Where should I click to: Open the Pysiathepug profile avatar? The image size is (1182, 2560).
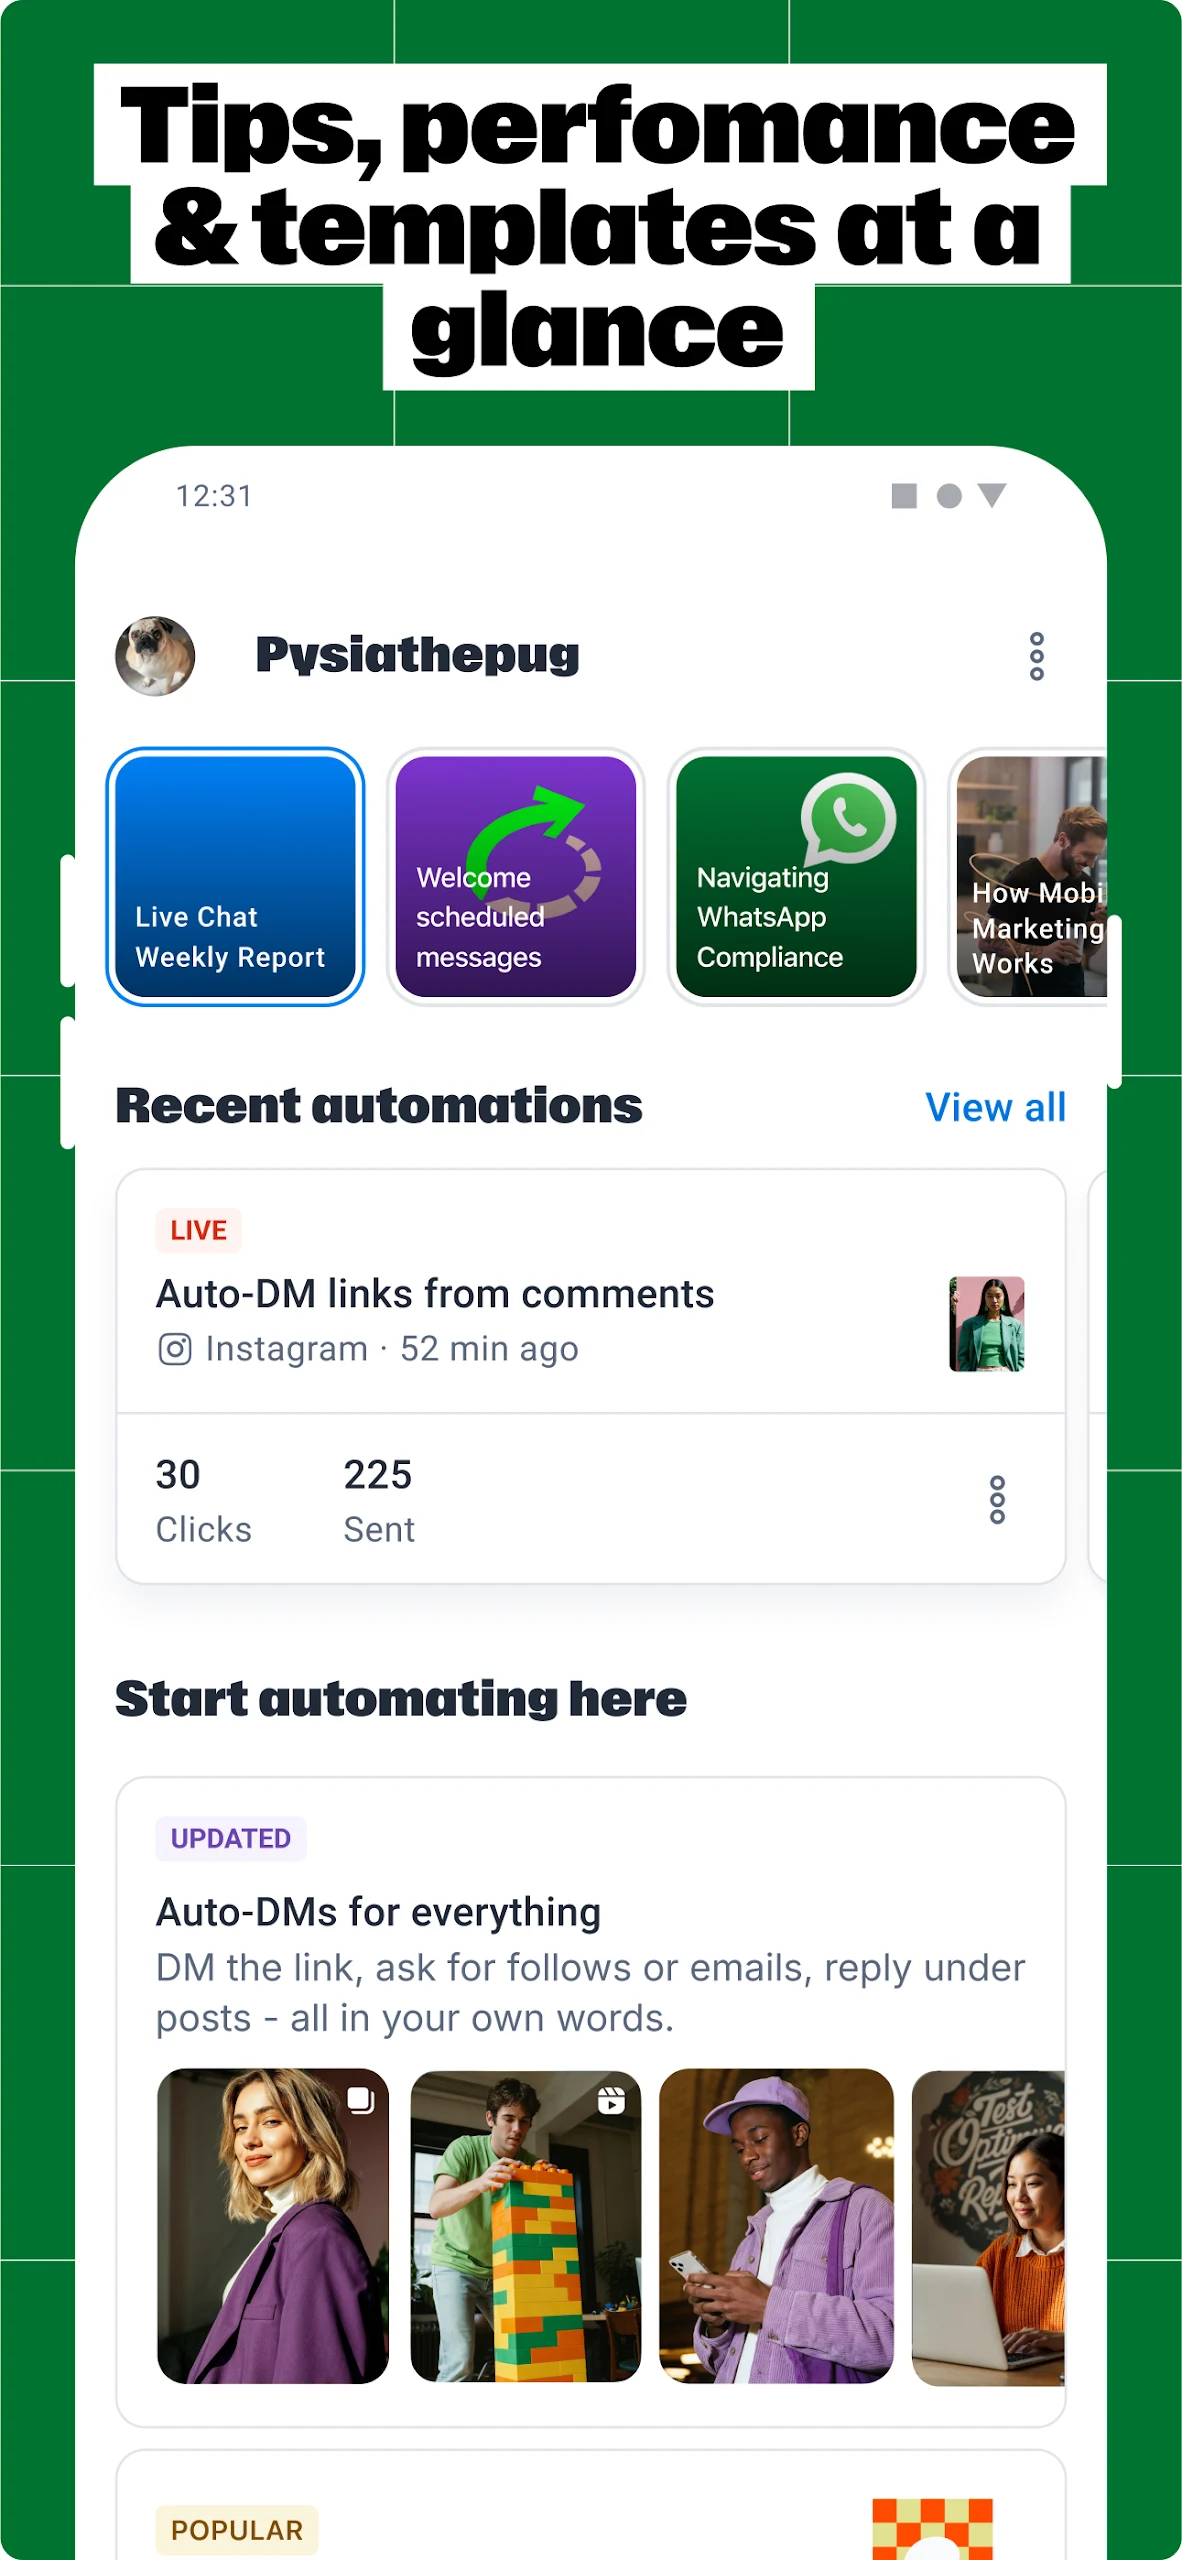click(155, 656)
